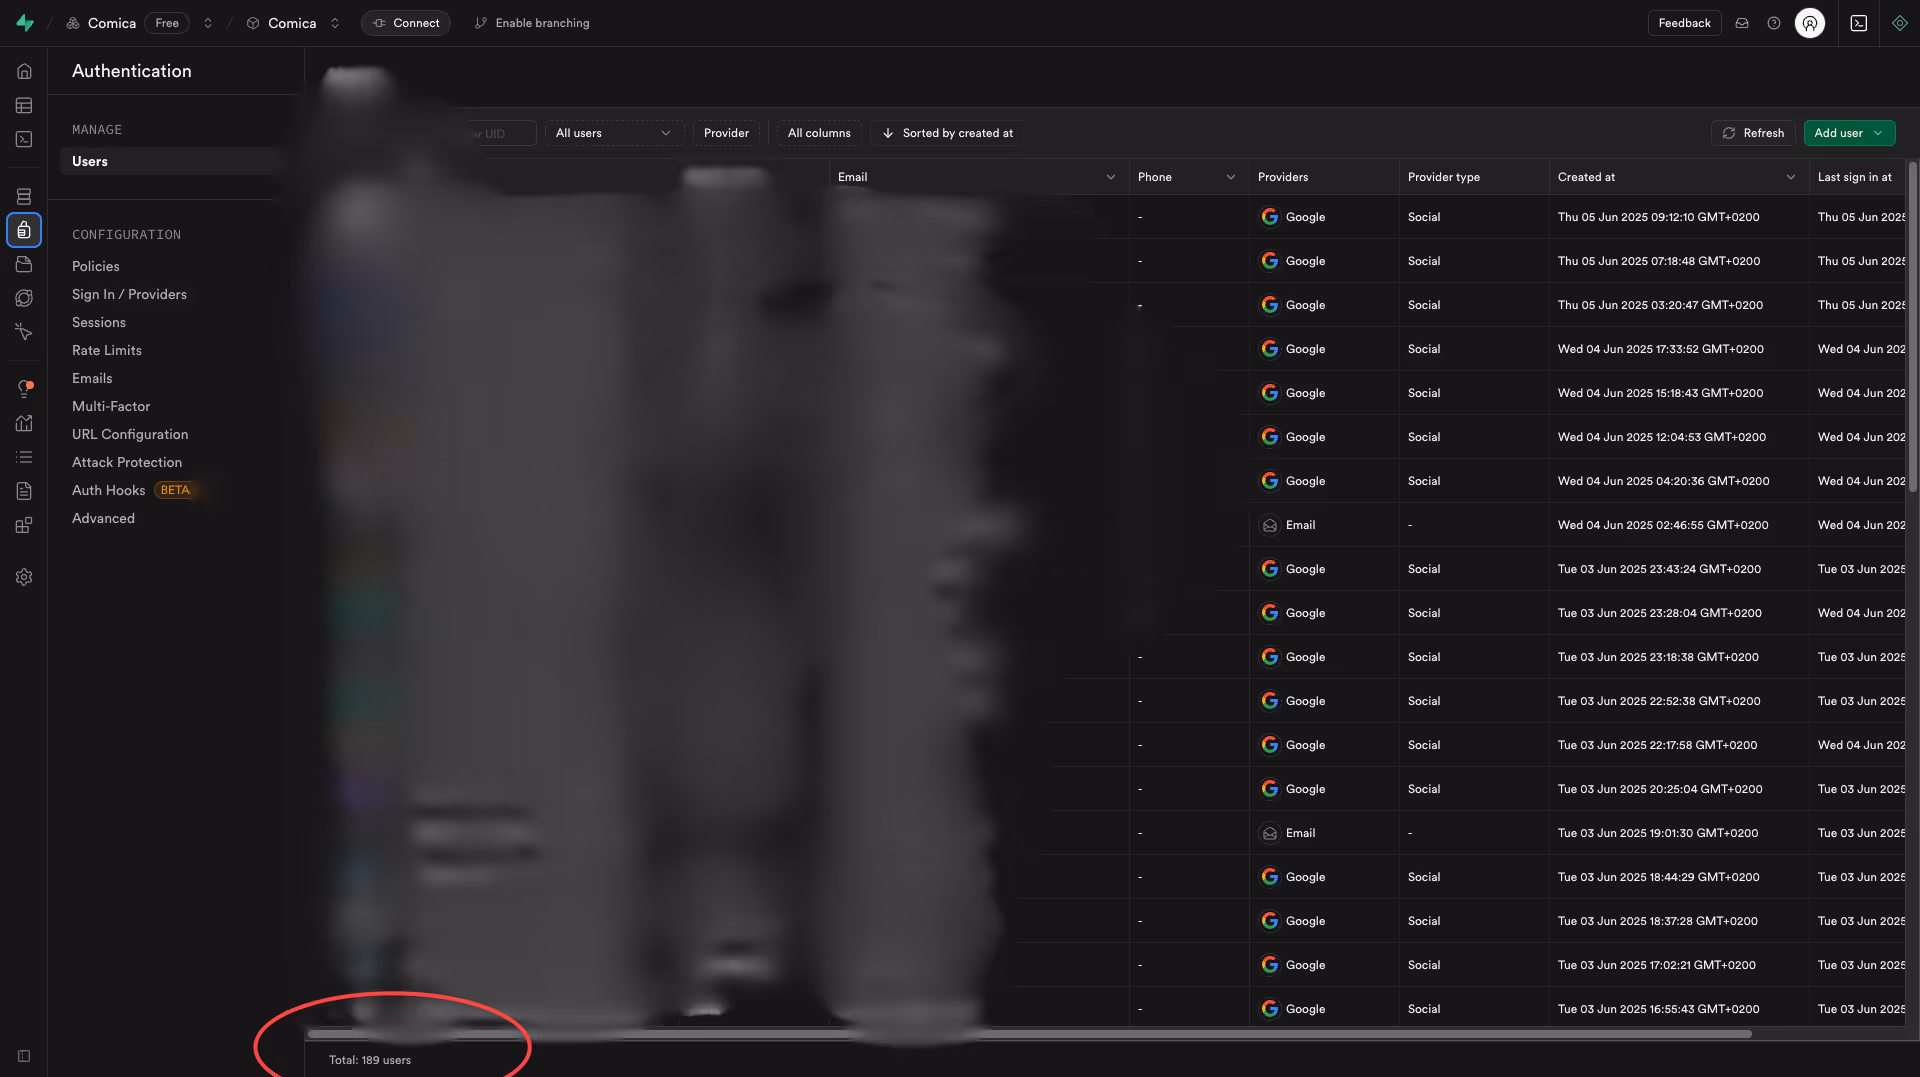1920x1077 pixels.
Task: Open the Storage sidebar icon
Action: click(24, 264)
